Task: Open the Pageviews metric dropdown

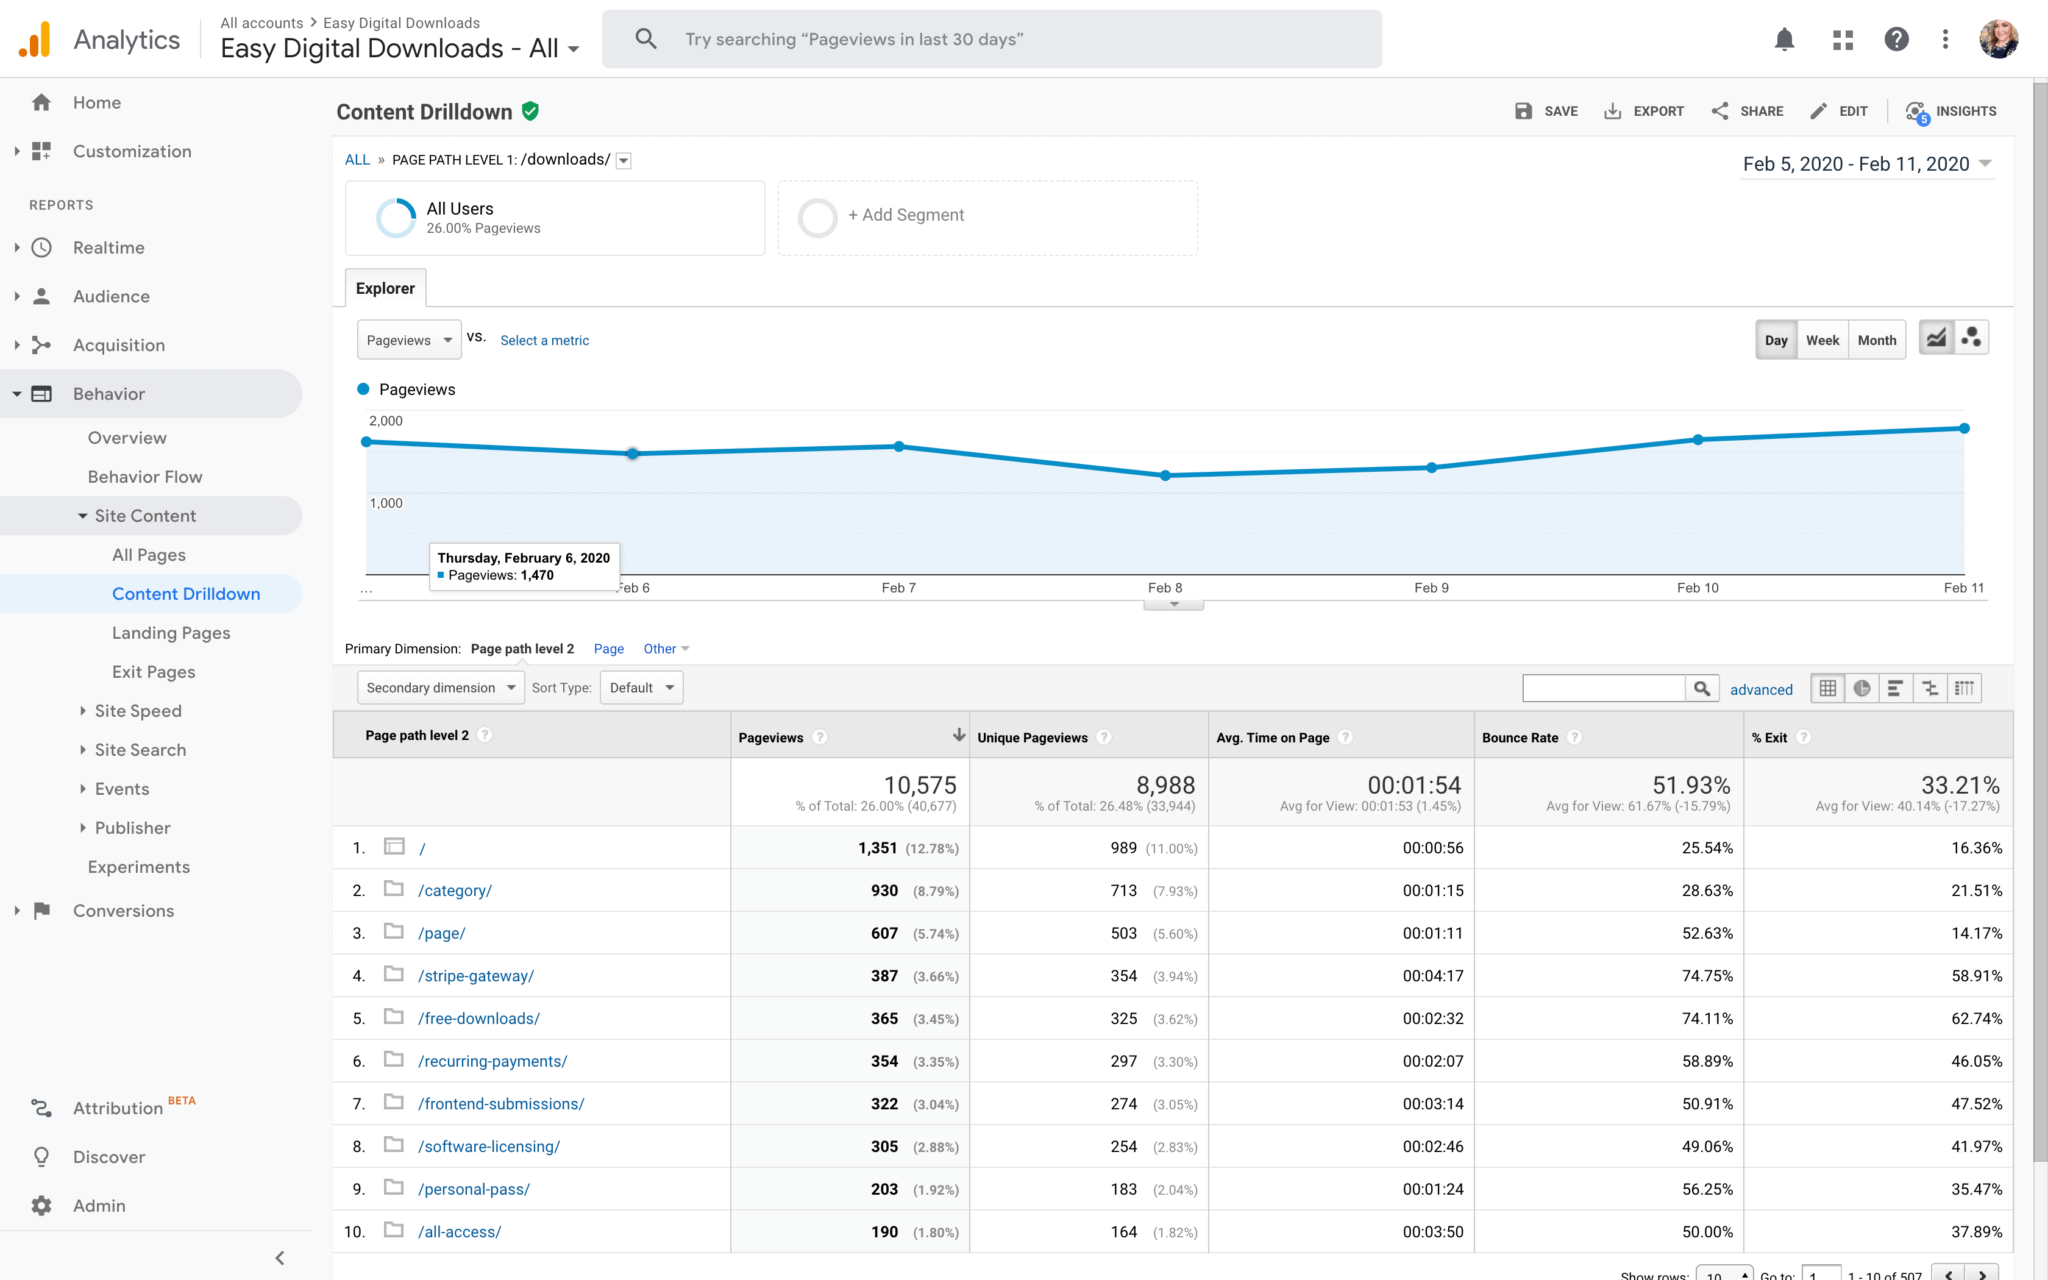Action: tap(409, 340)
